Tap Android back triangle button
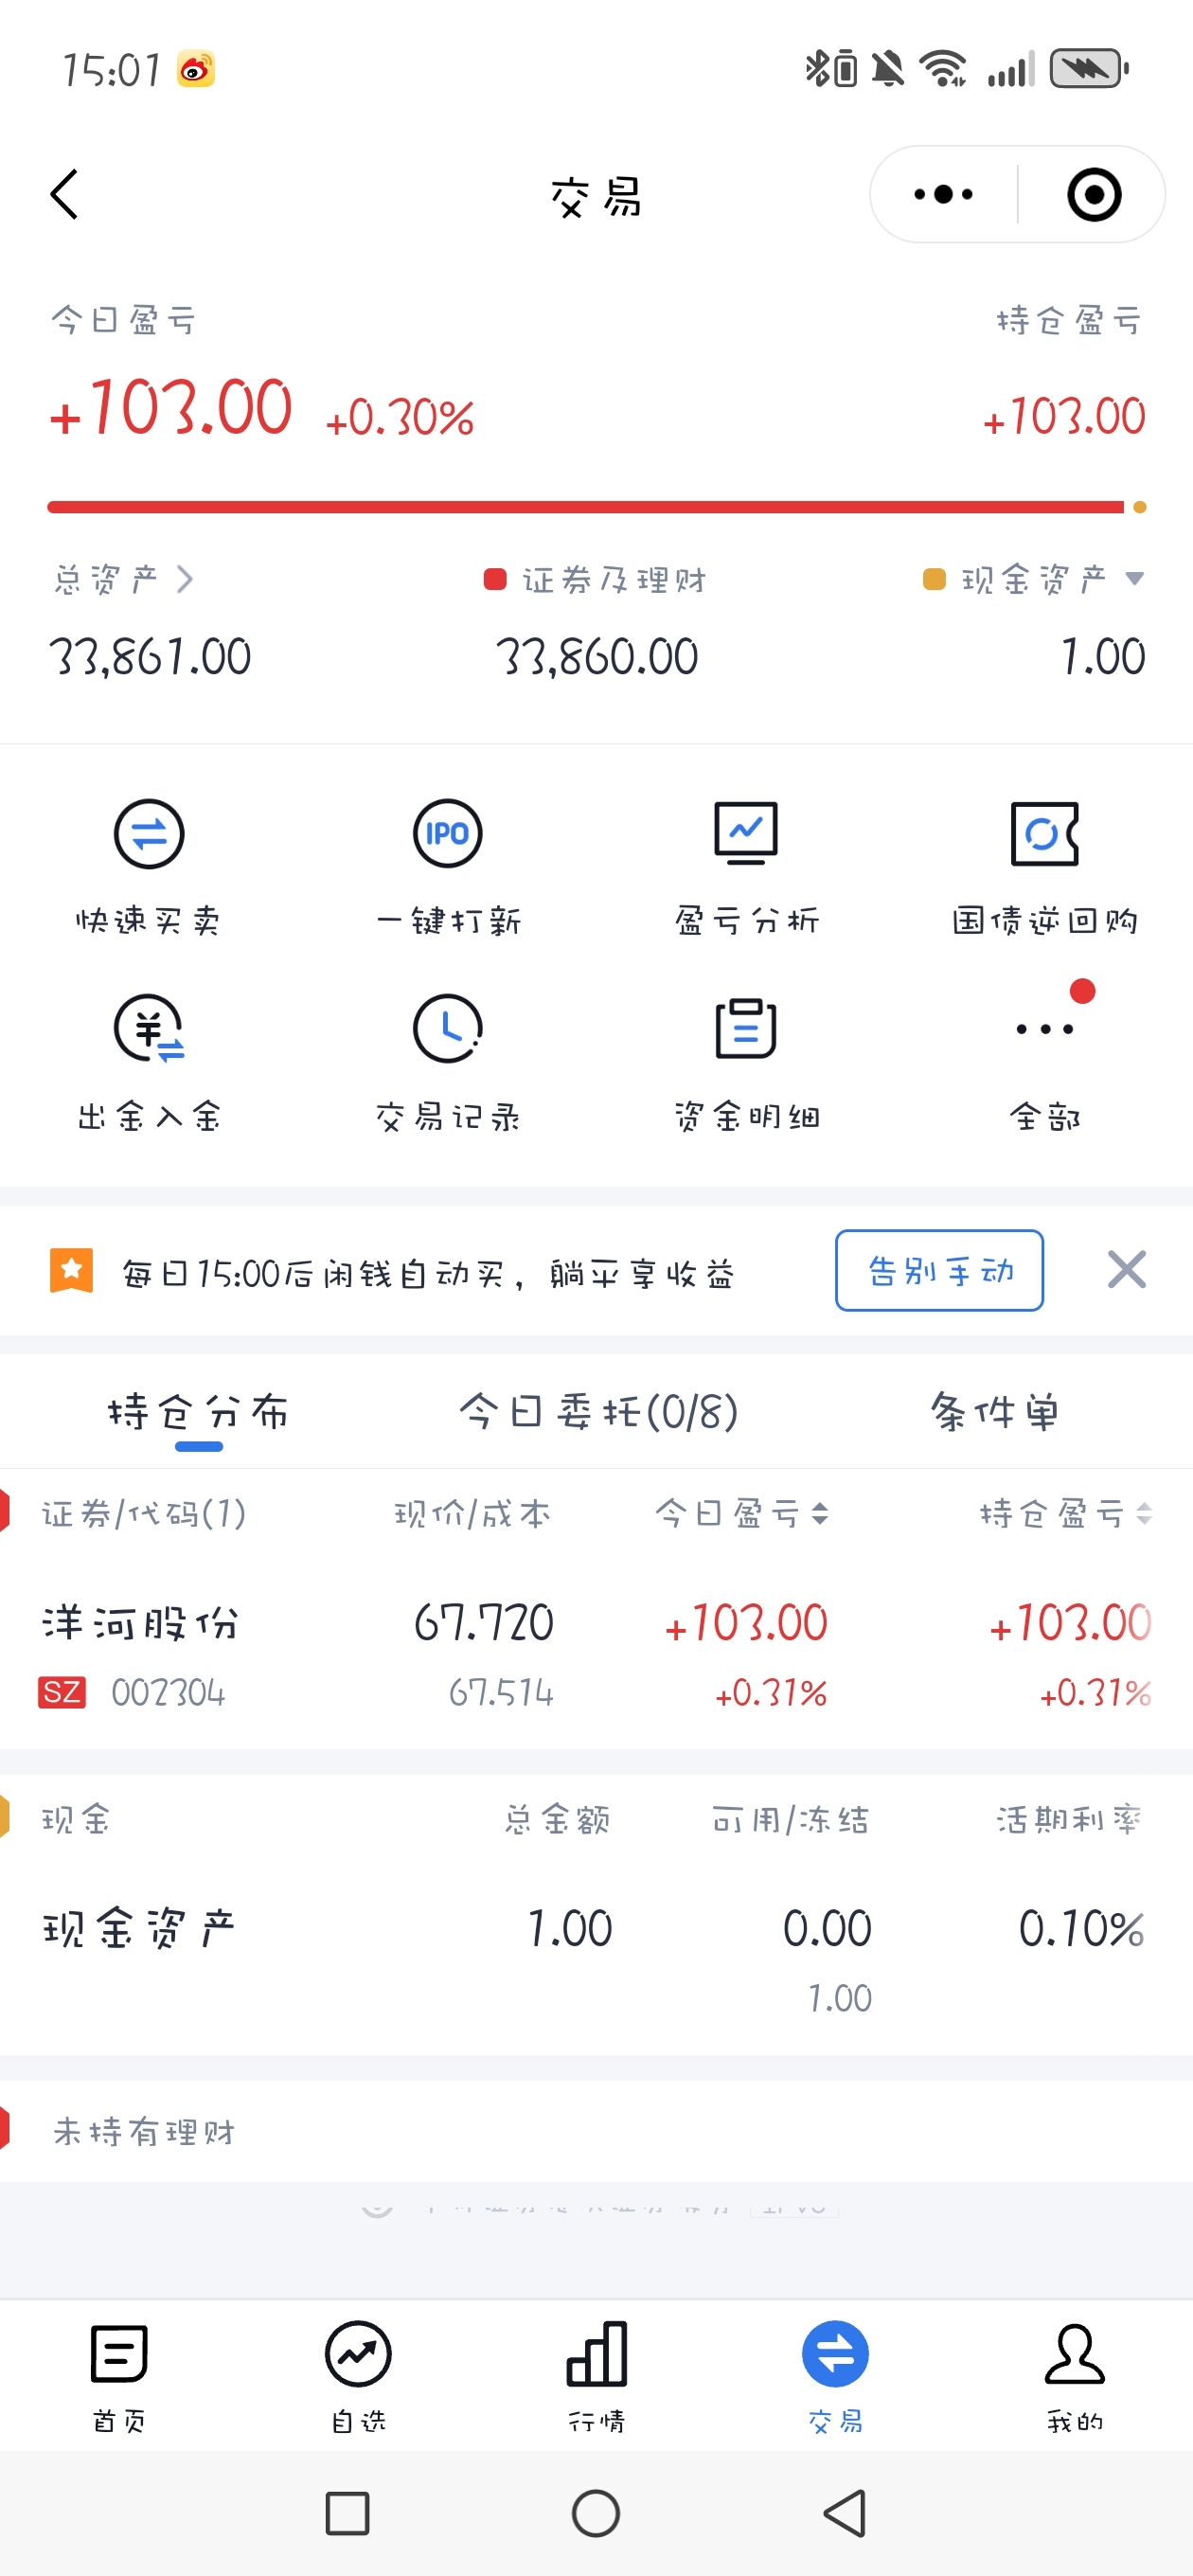 (x=844, y=2513)
